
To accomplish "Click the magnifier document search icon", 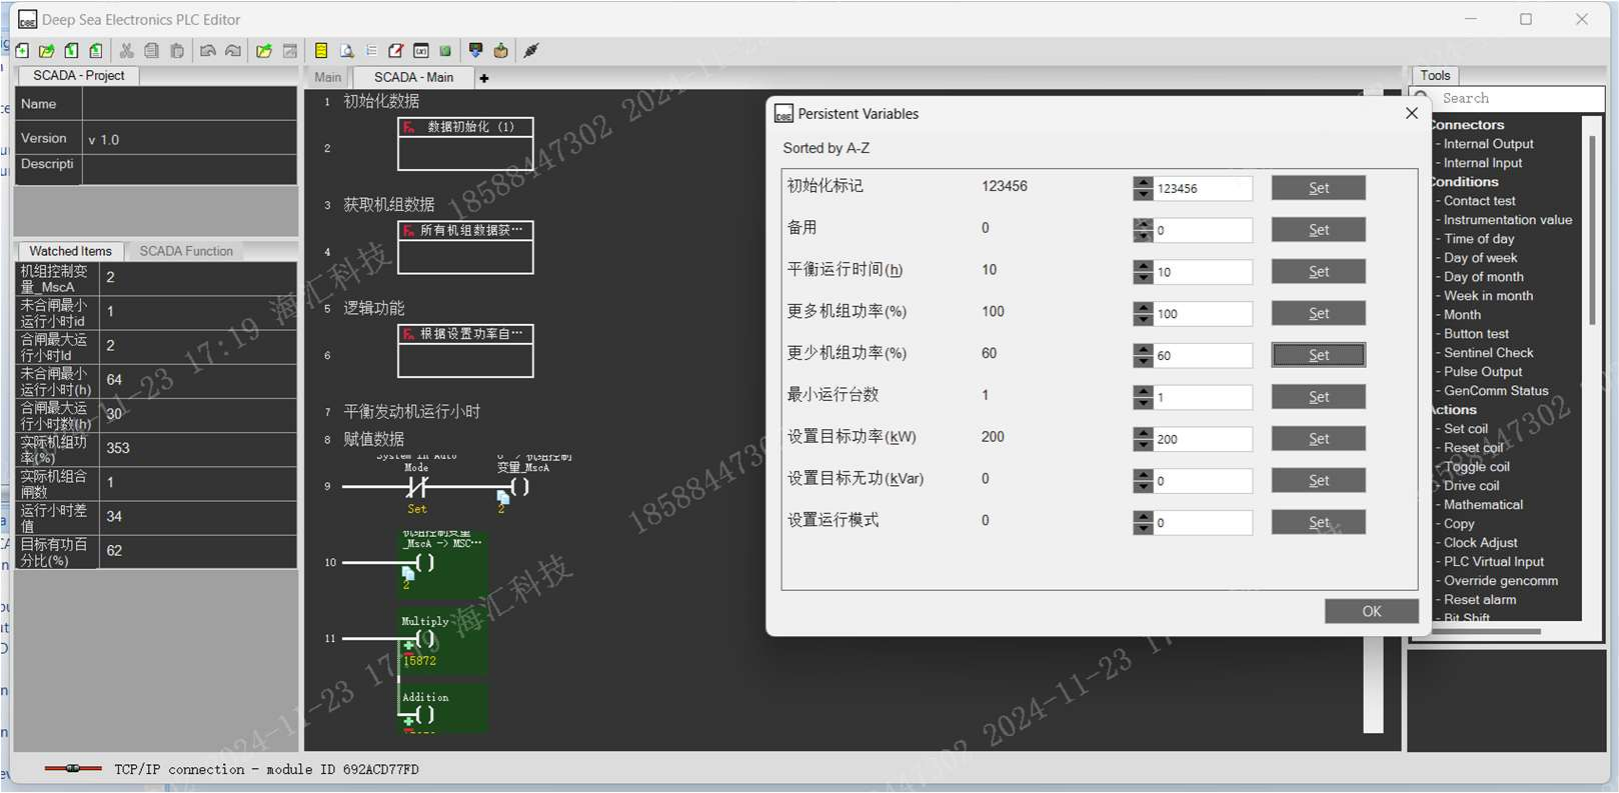I will [346, 50].
